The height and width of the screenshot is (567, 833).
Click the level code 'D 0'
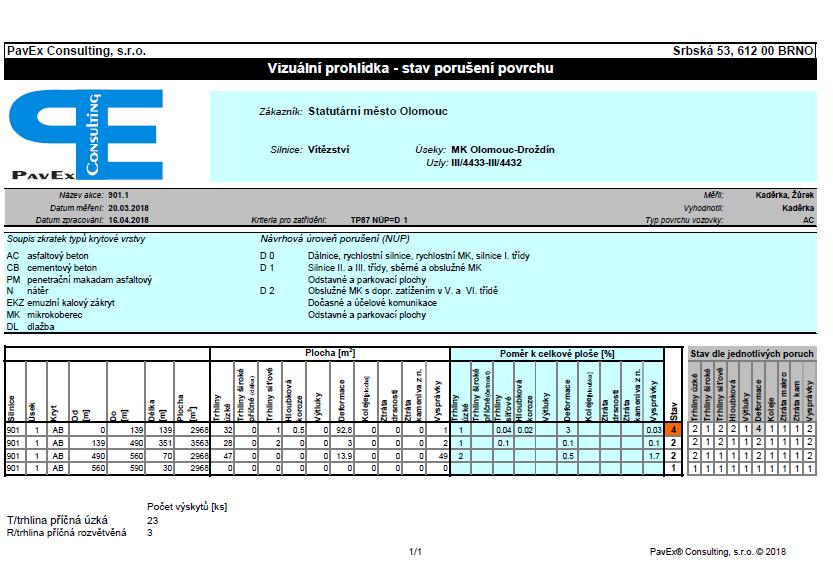(x=267, y=256)
